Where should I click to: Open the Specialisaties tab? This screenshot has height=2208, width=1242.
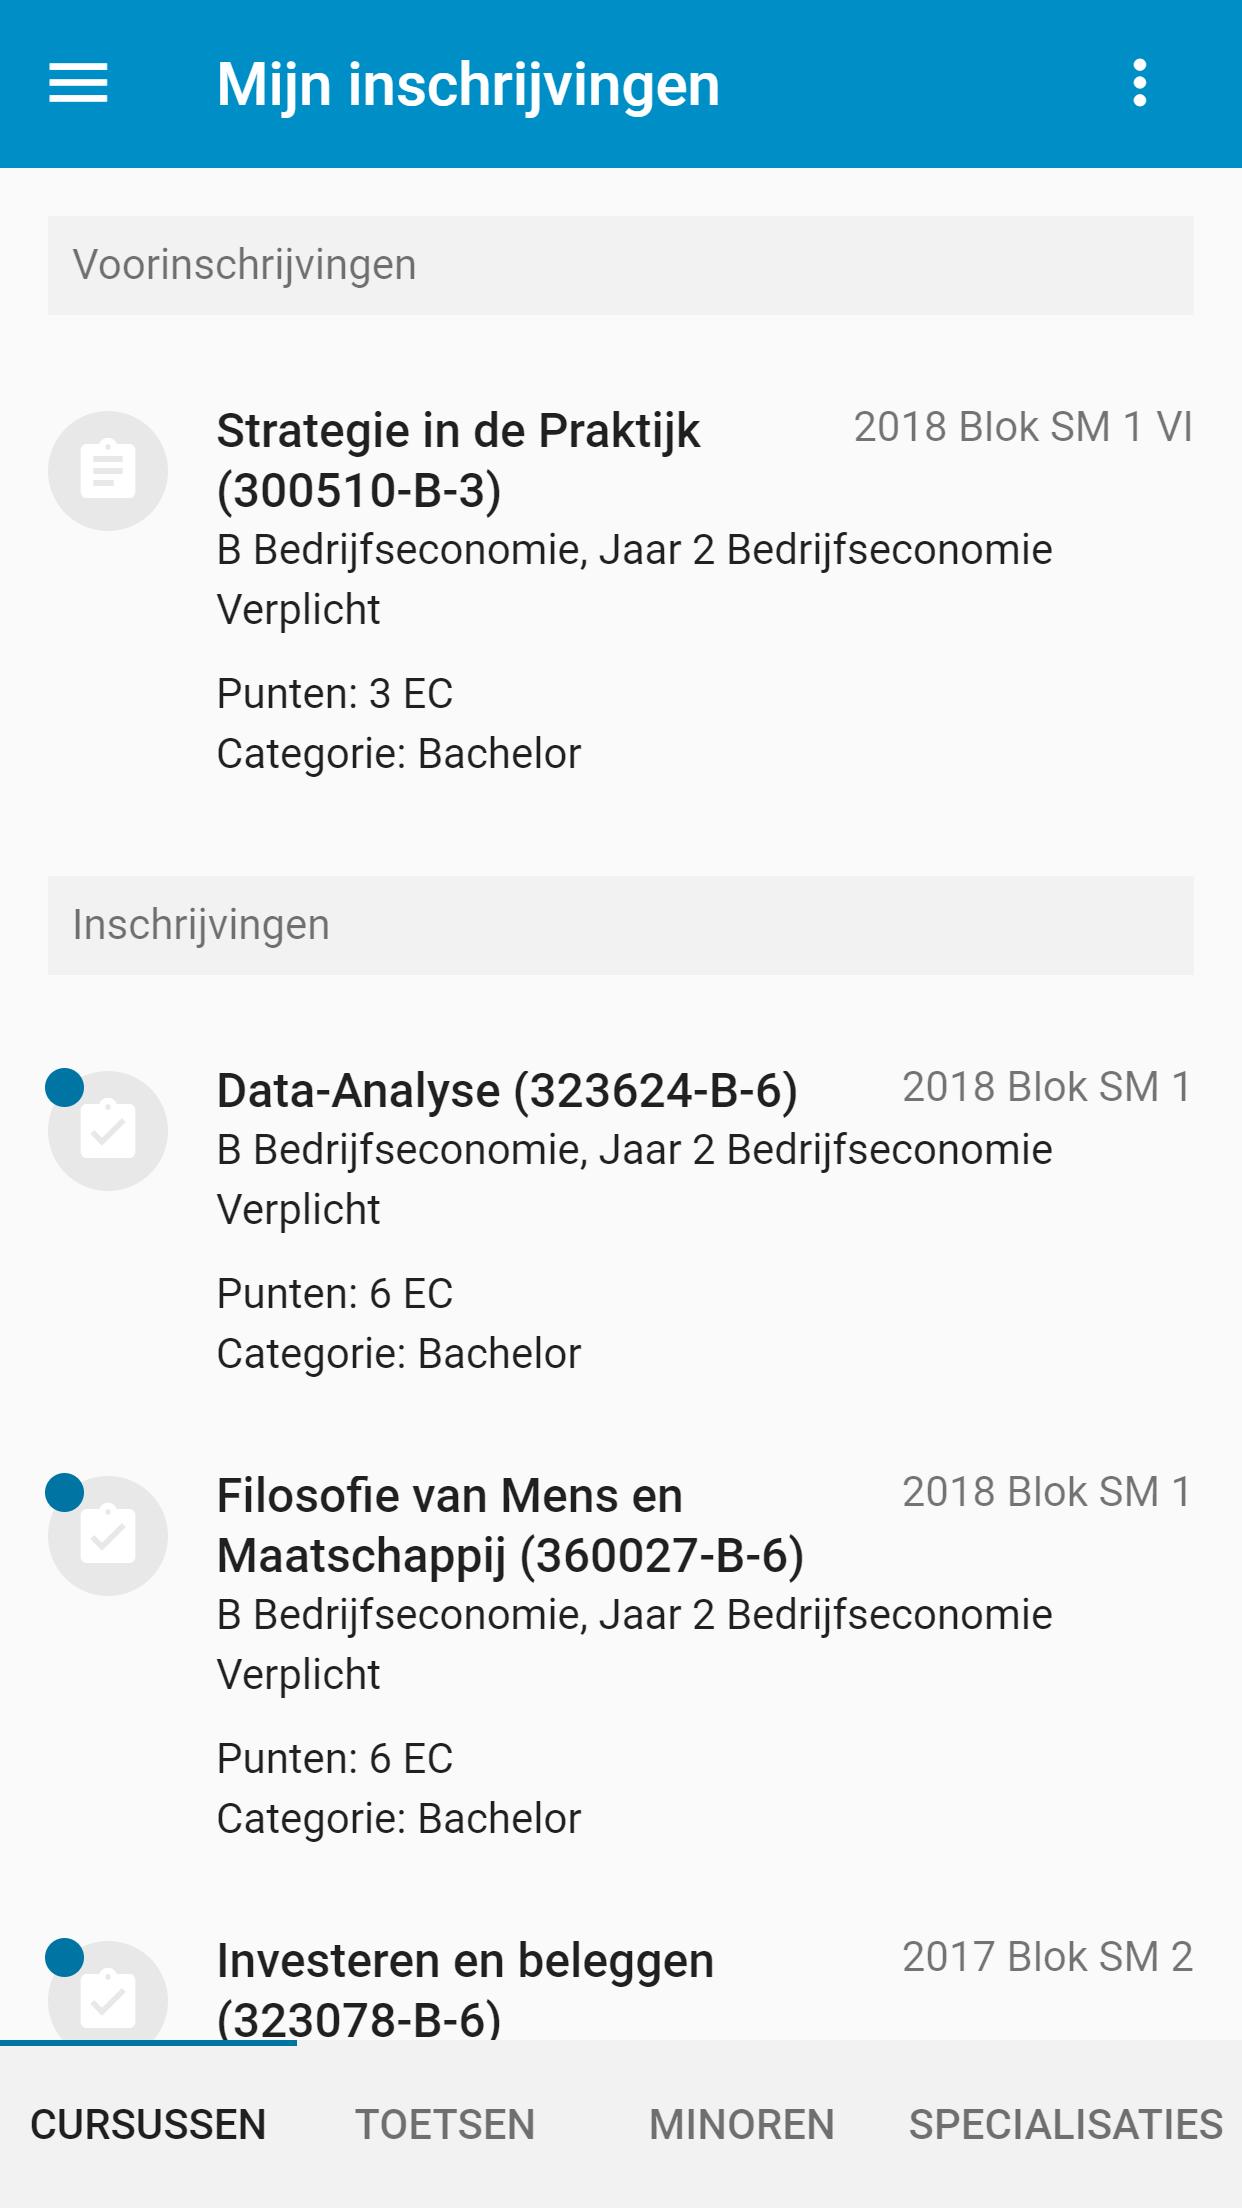point(1066,2125)
